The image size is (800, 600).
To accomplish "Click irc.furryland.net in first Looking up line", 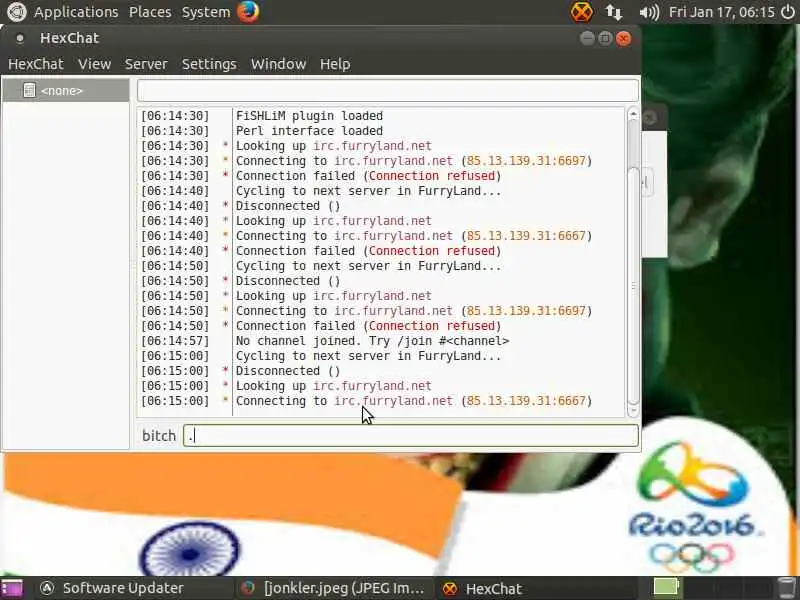I will pos(372,146).
